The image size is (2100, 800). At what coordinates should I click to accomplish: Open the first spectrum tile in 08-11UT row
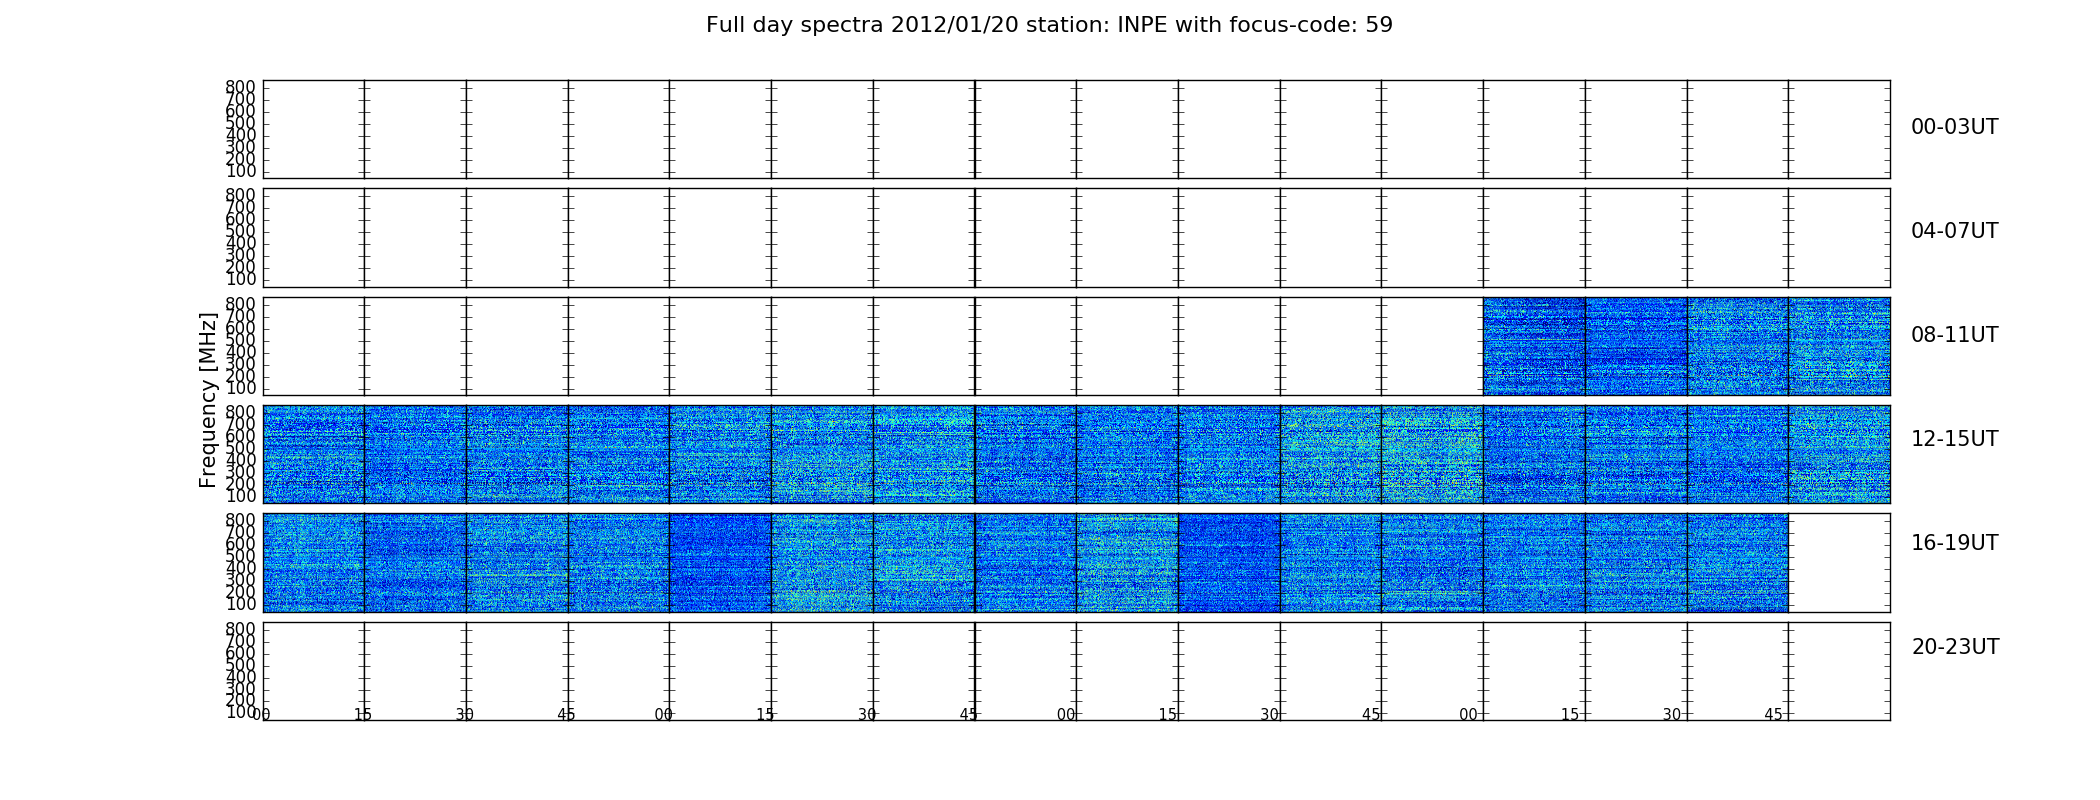point(1534,346)
